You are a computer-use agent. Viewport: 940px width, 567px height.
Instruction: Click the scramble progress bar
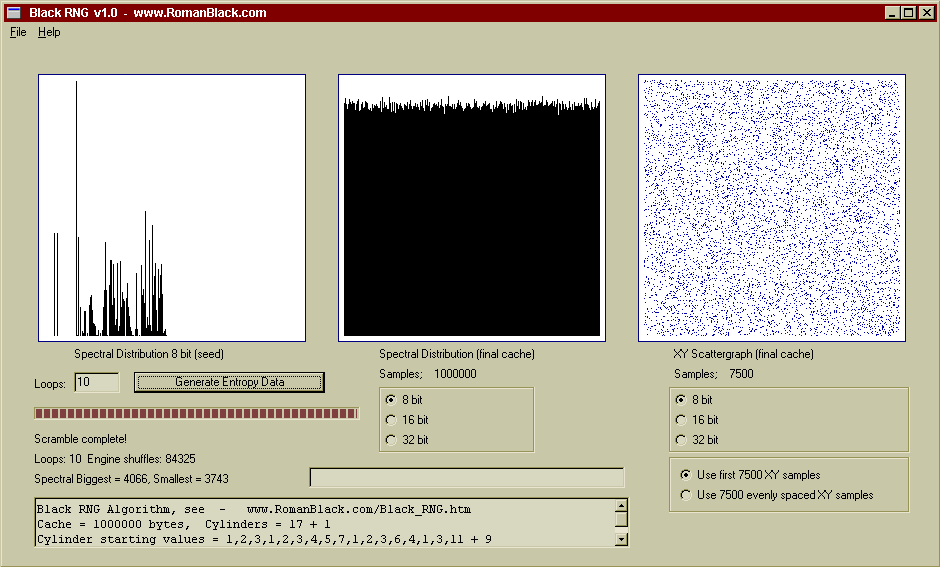coord(196,413)
